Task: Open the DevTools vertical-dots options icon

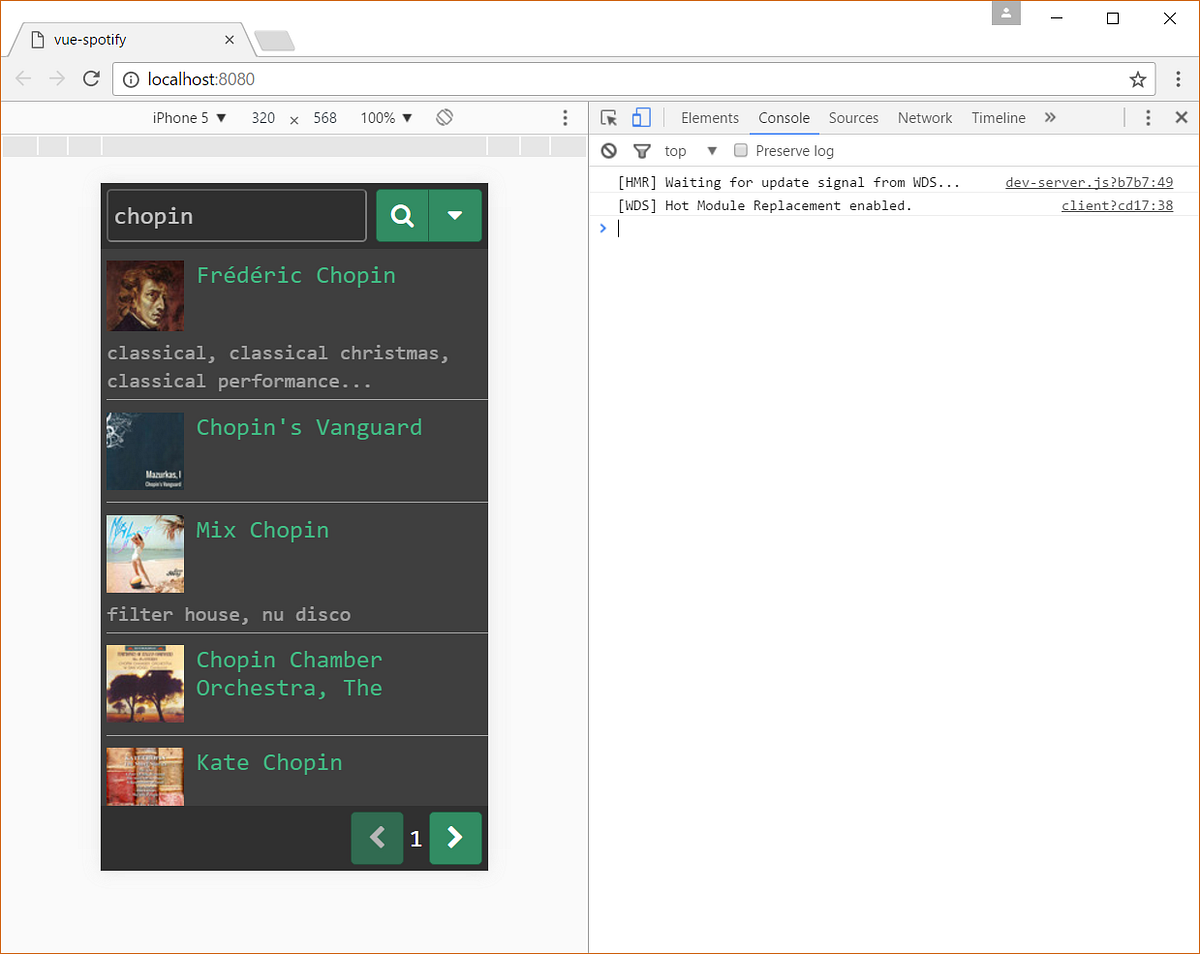Action: pos(1147,117)
